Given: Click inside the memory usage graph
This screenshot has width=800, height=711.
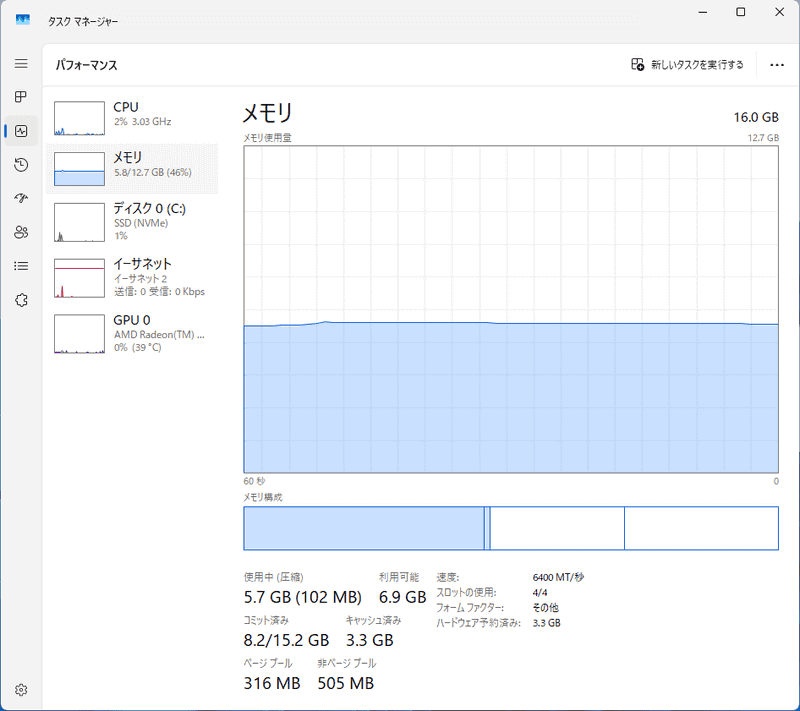Looking at the screenshot, I should coord(510,310).
